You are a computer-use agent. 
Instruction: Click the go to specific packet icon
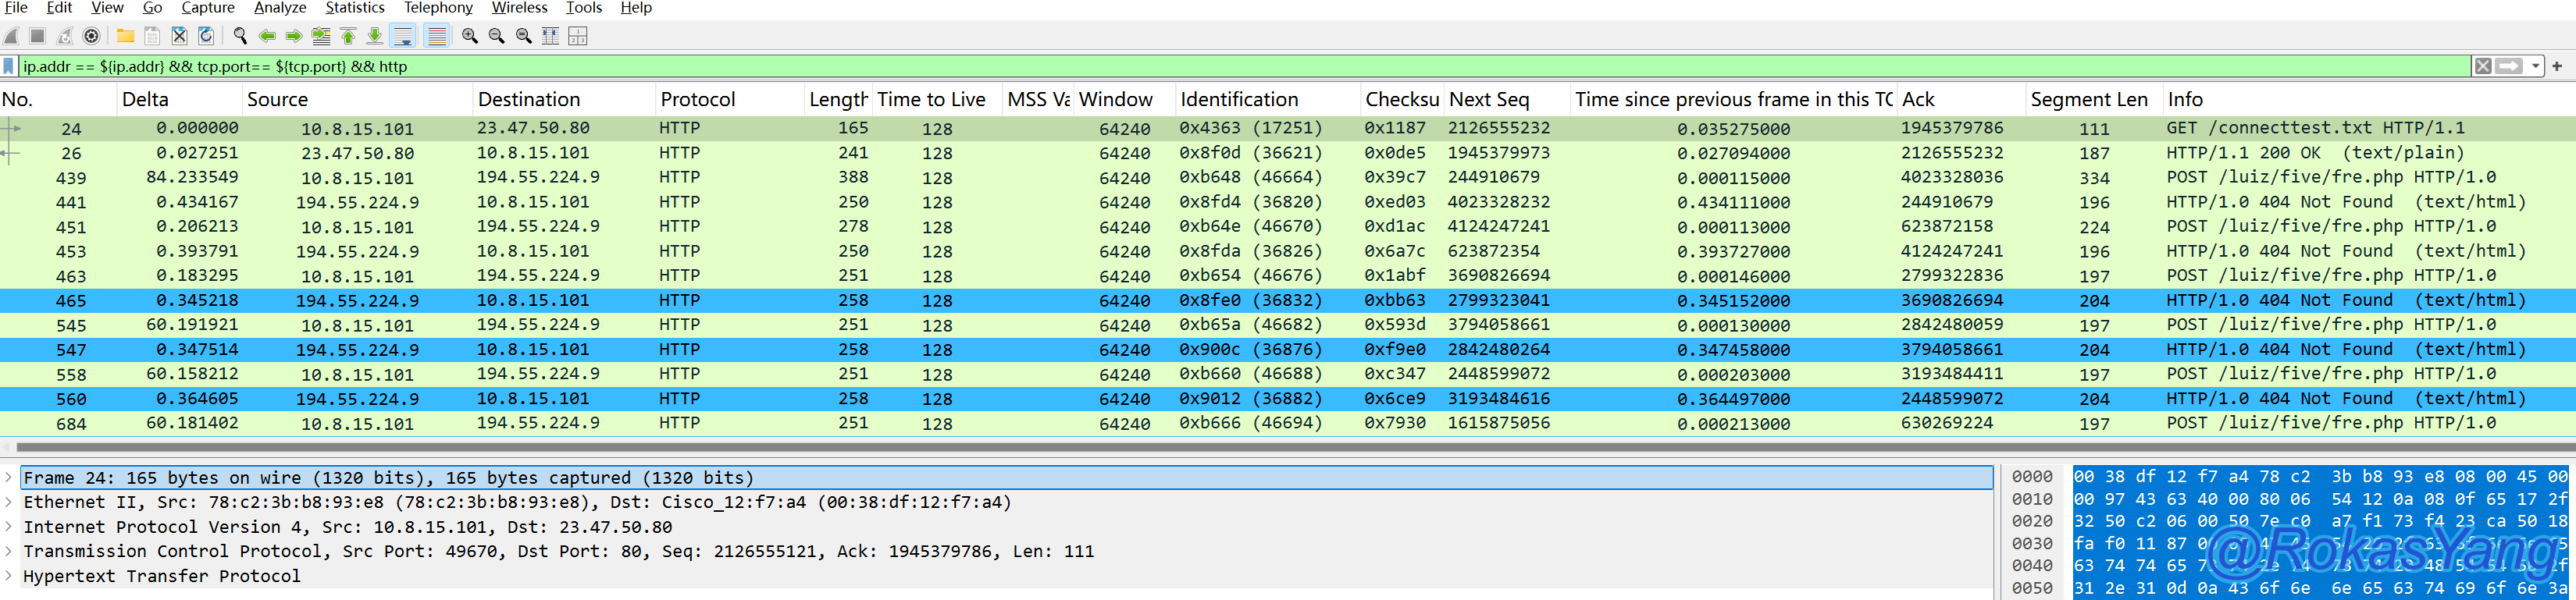point(321,36)
